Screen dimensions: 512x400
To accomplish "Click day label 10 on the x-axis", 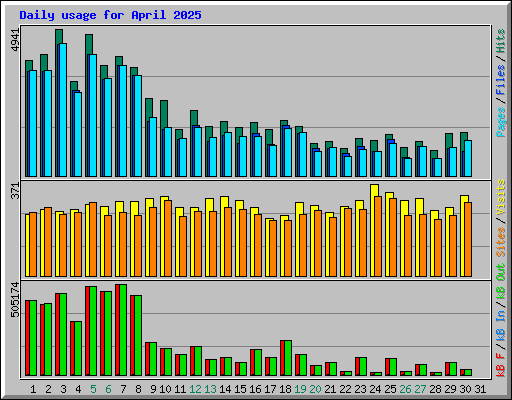I will (x=165, y=389).
